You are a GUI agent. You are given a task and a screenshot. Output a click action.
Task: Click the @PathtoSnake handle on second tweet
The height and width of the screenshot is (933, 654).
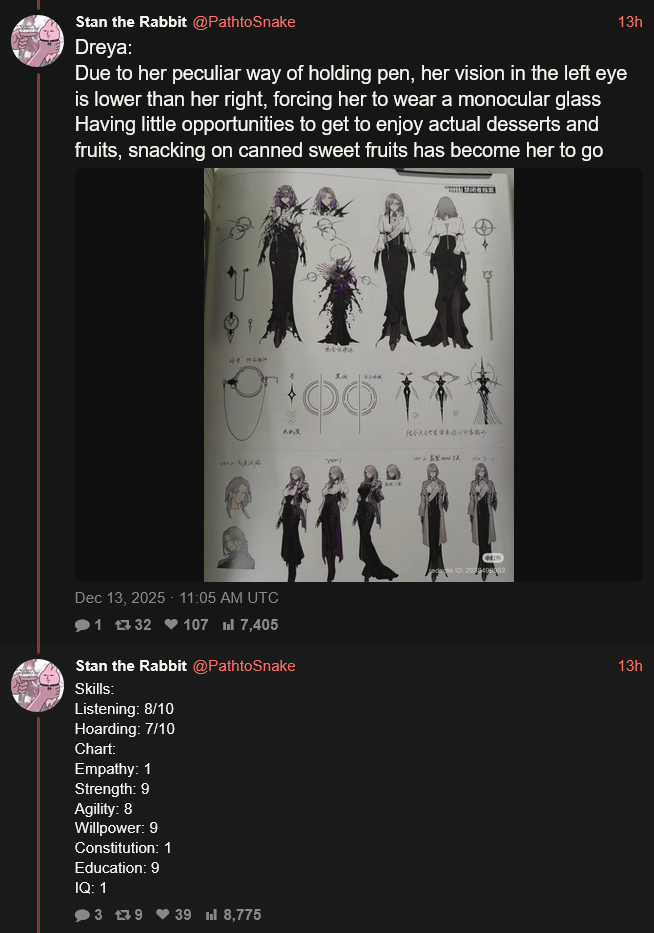[244, 666]
